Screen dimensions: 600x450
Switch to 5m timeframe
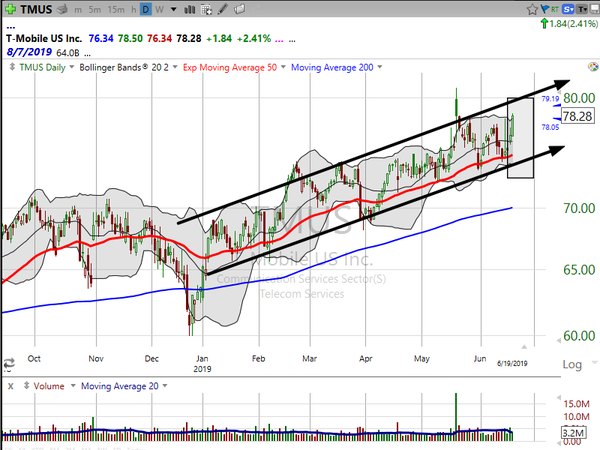pyautogui.click(x=95, y=10)
